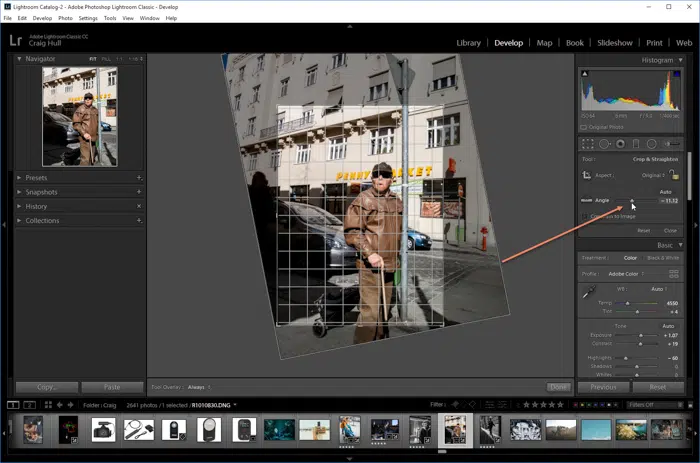
Task: Show the second window display button 2
Action: pyautogui.click(x=29, y=405)
